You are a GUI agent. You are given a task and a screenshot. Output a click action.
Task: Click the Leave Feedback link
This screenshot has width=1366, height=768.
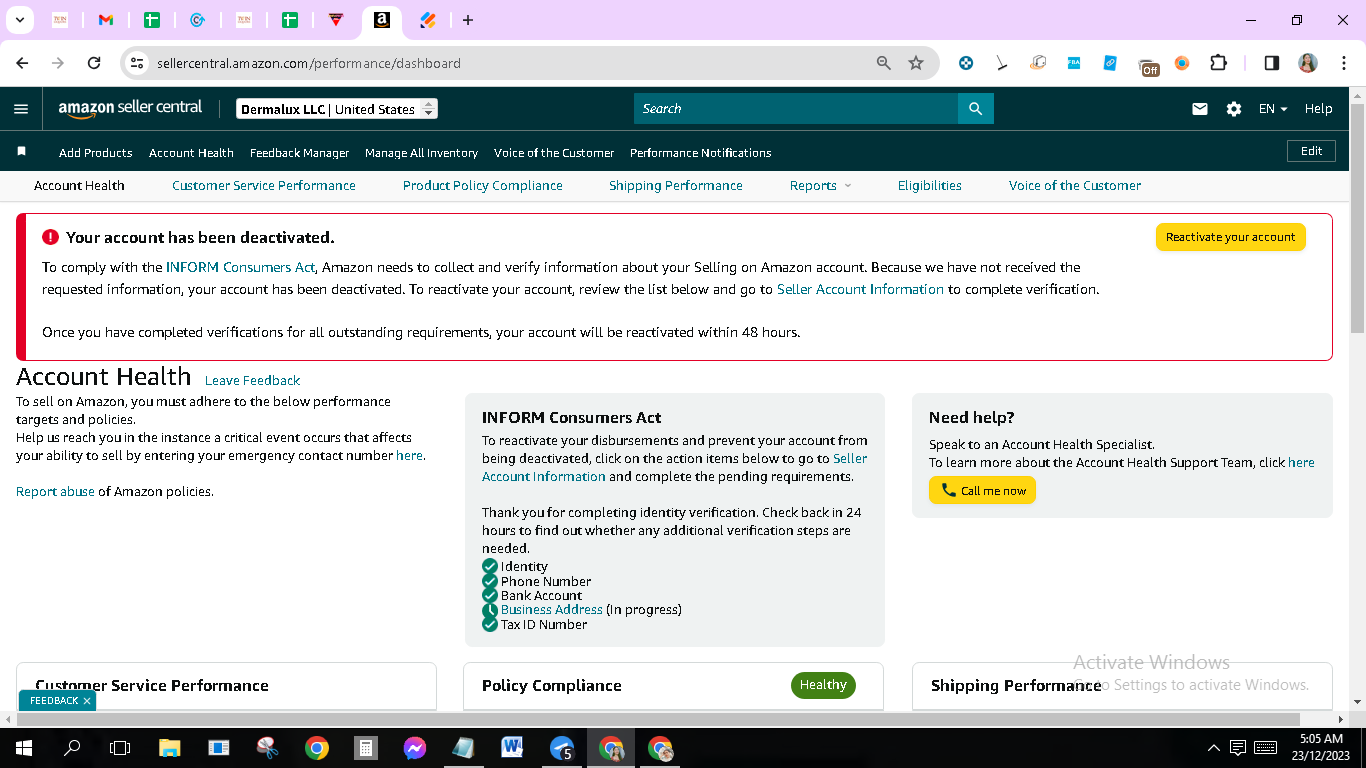[253, 381]
